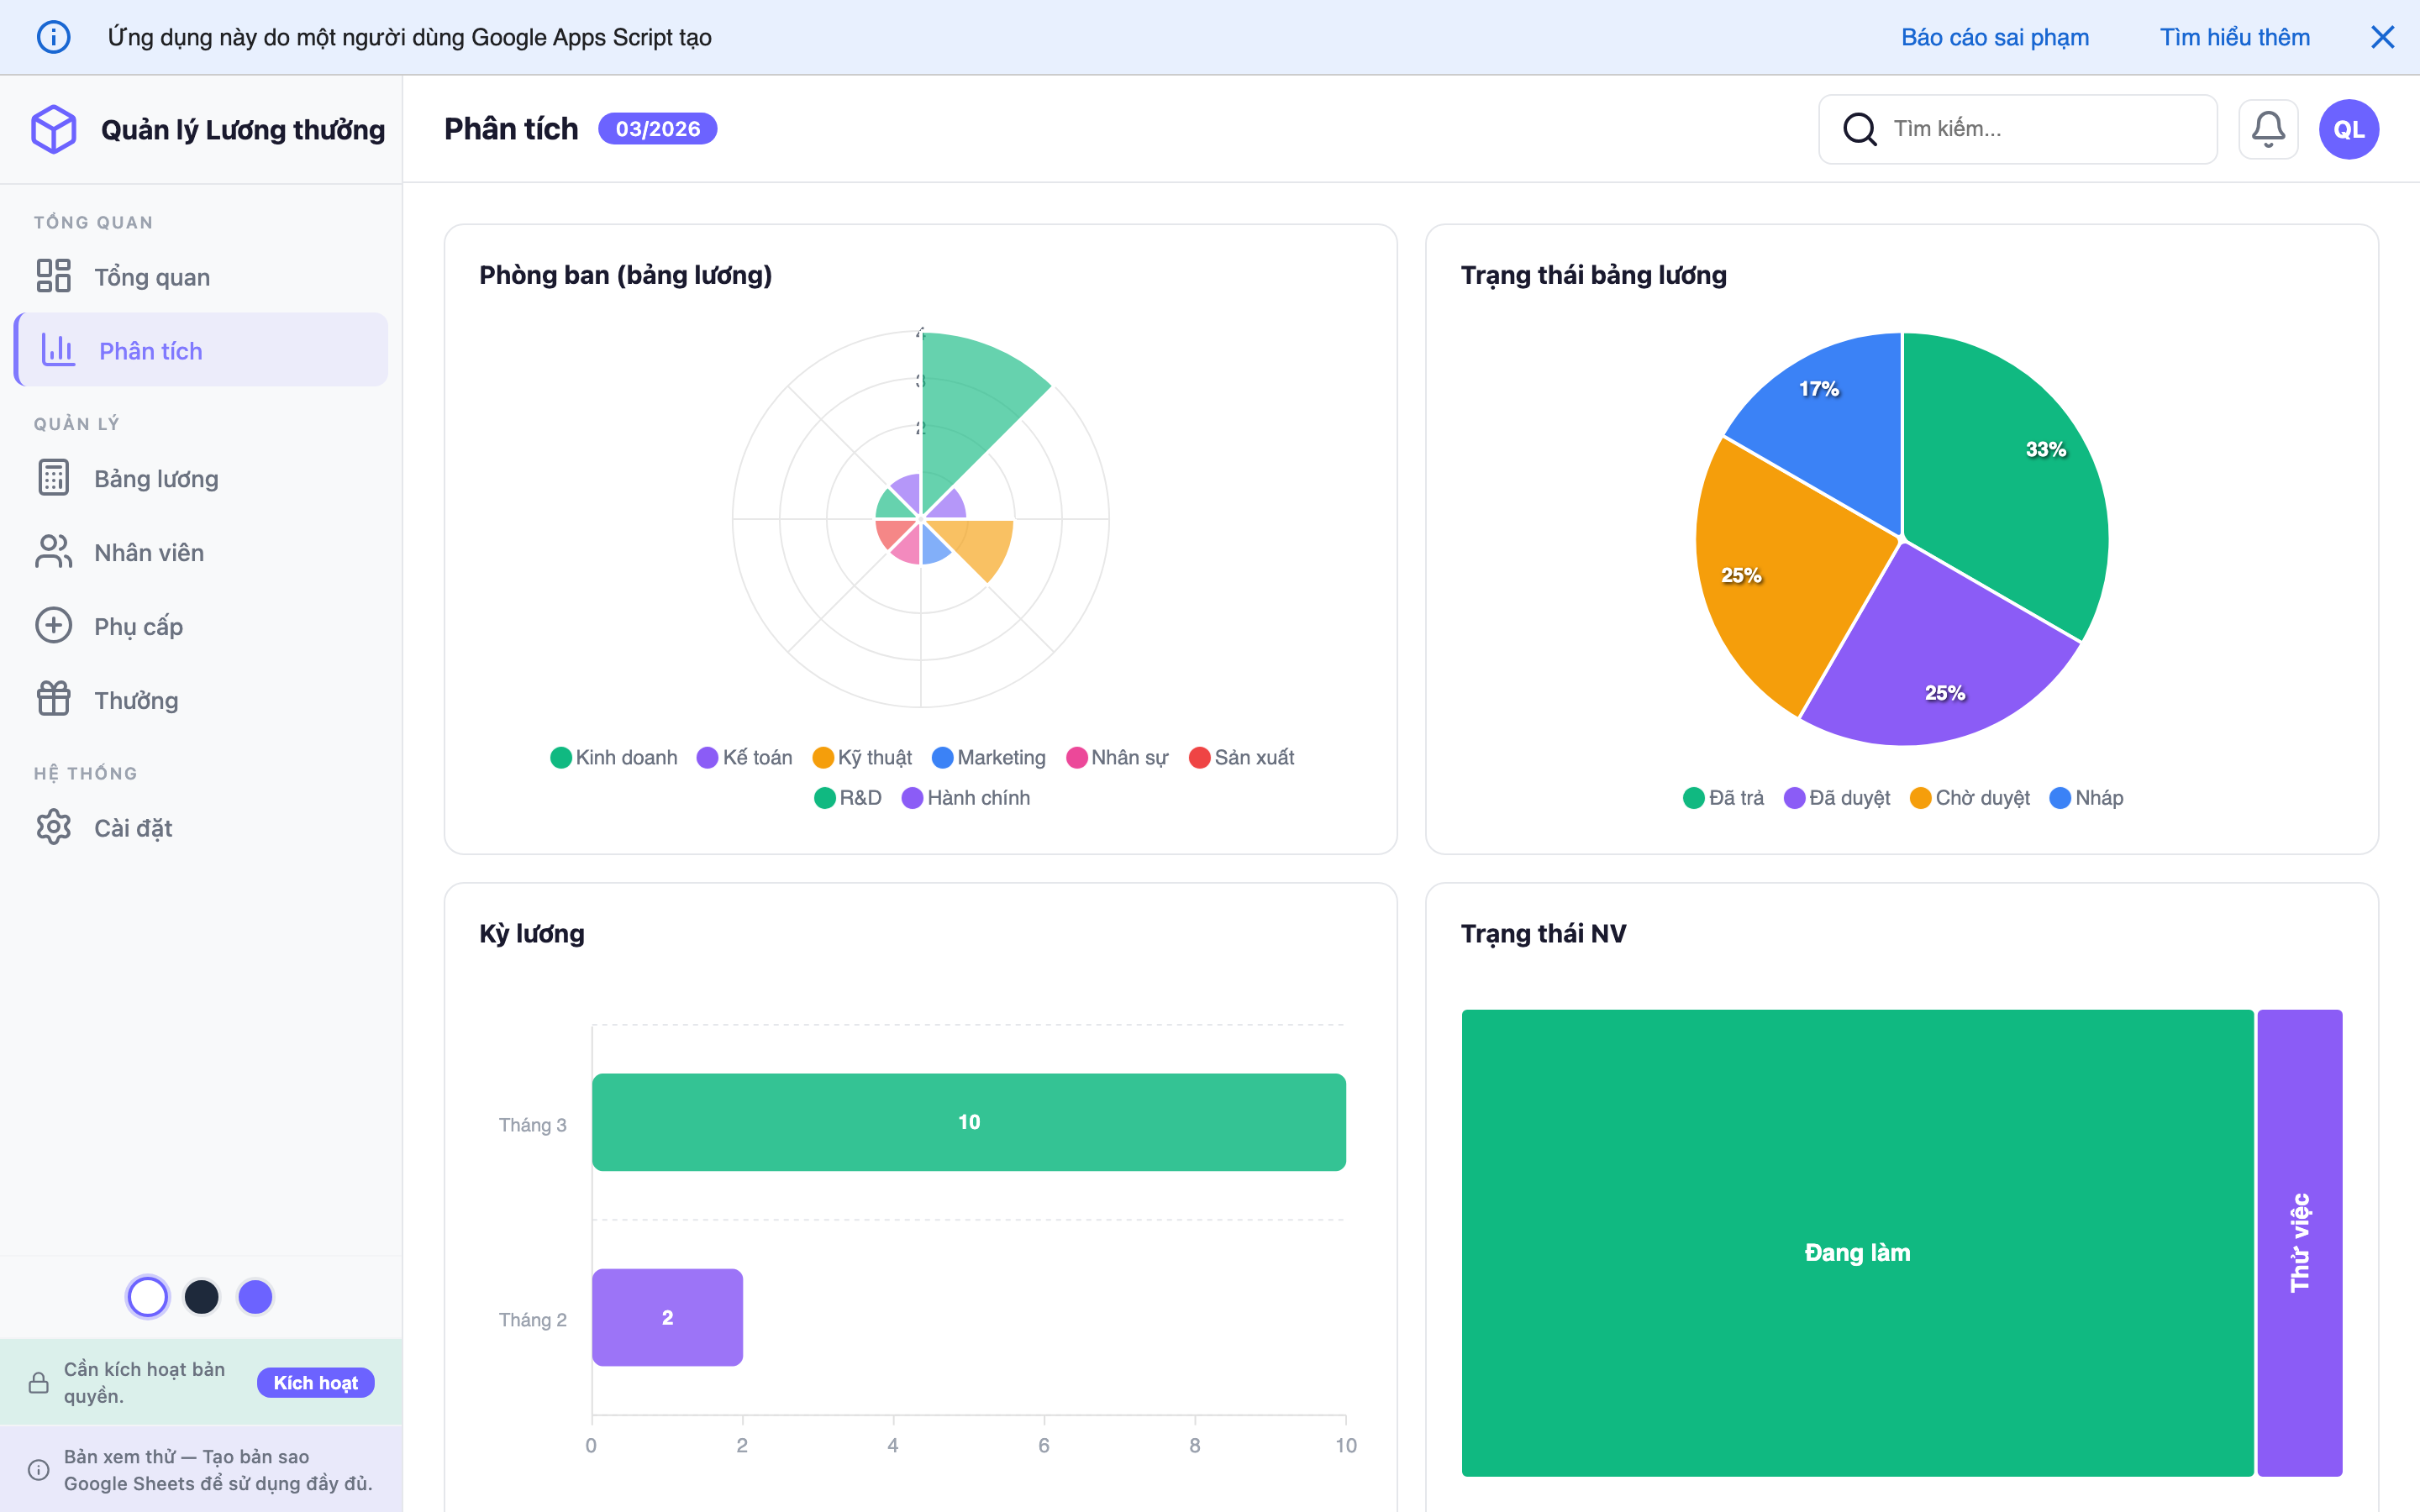Select the Phân tích menu item

tap(150, 351)
